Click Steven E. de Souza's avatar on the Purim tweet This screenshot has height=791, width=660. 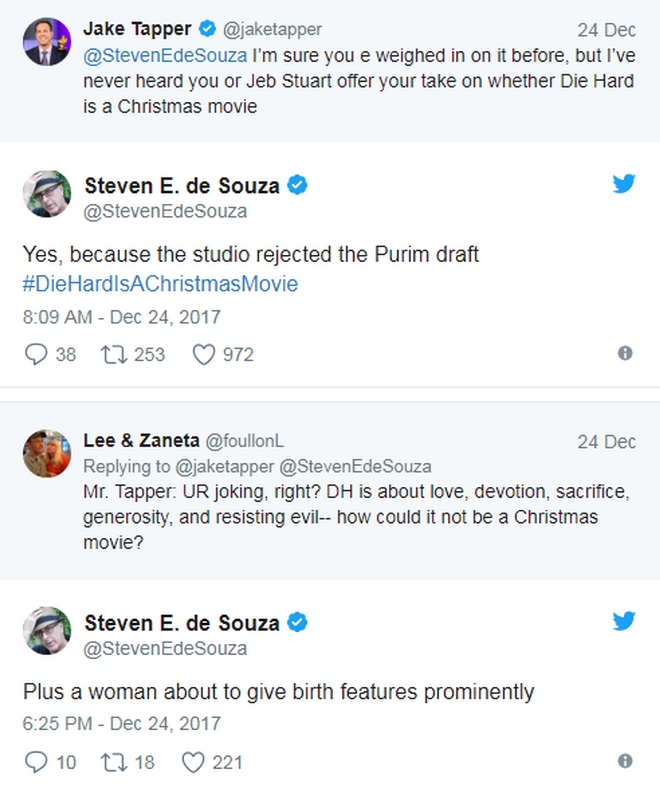click(x=47, y=194)
